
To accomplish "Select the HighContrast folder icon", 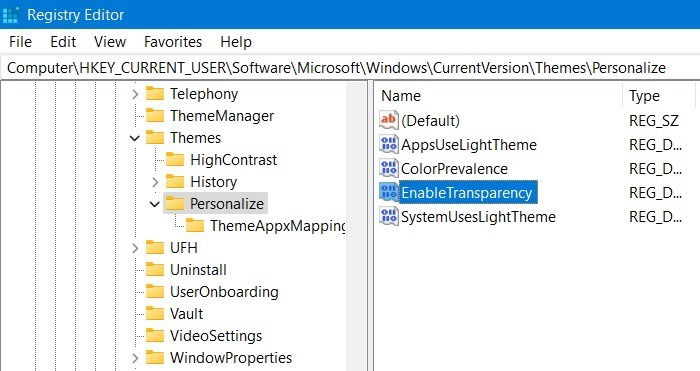I will [x=175, y=159].
